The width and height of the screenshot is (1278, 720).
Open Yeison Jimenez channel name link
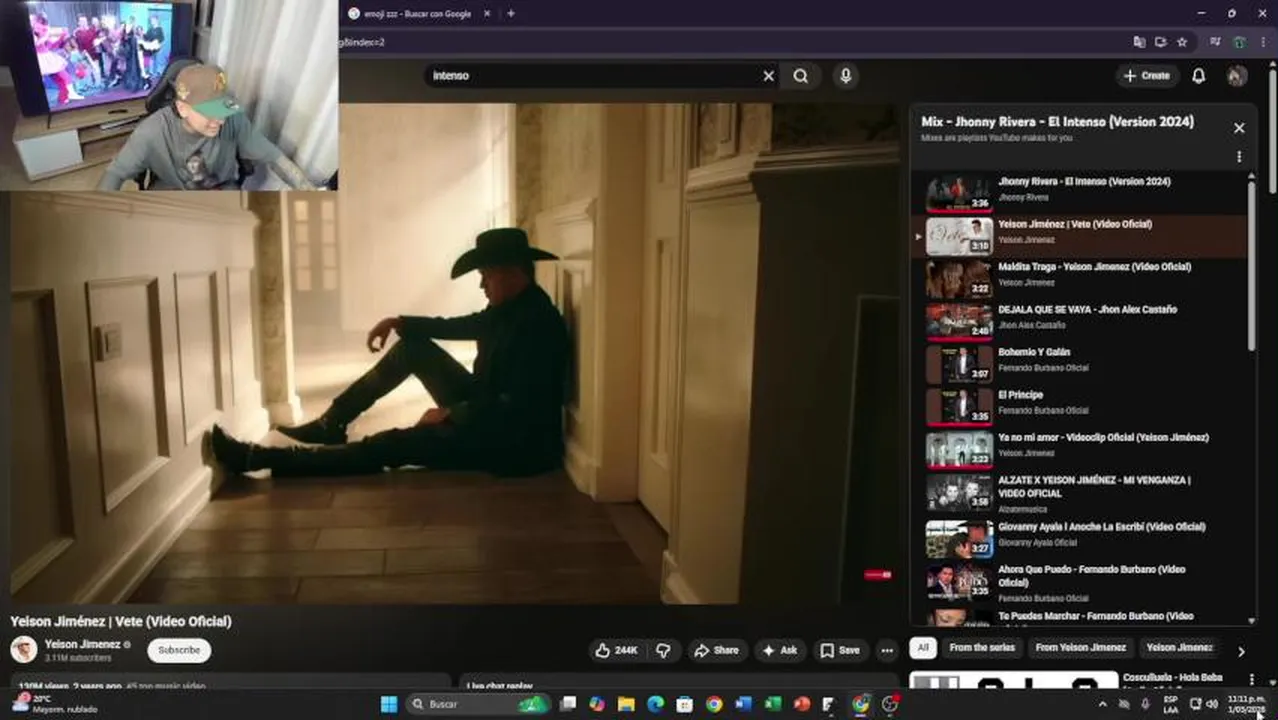coord(83,645)
